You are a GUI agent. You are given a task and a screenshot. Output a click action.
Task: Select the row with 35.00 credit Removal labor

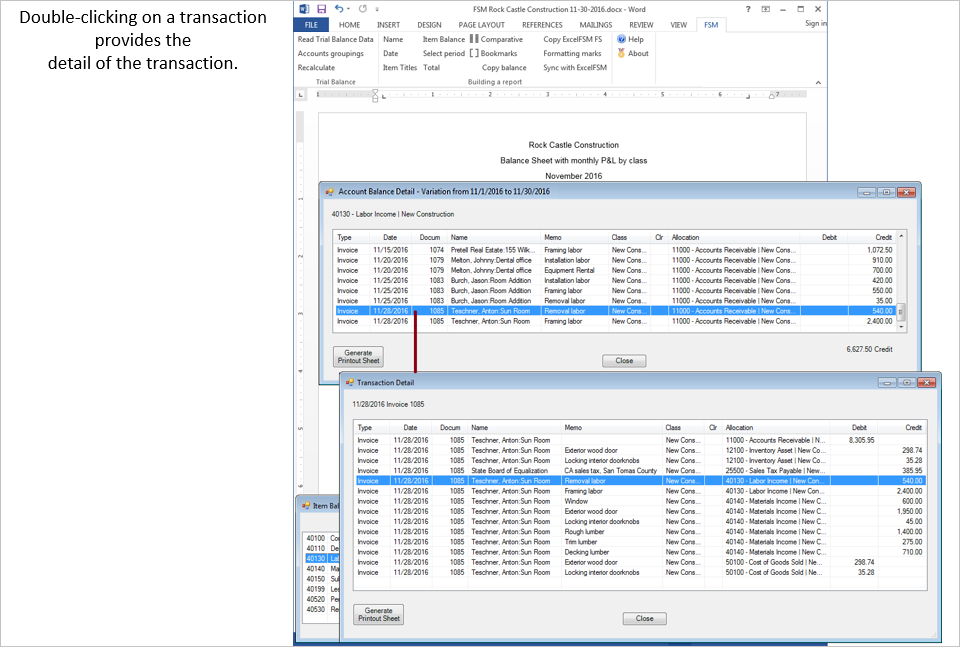click(x=615, y=301)
